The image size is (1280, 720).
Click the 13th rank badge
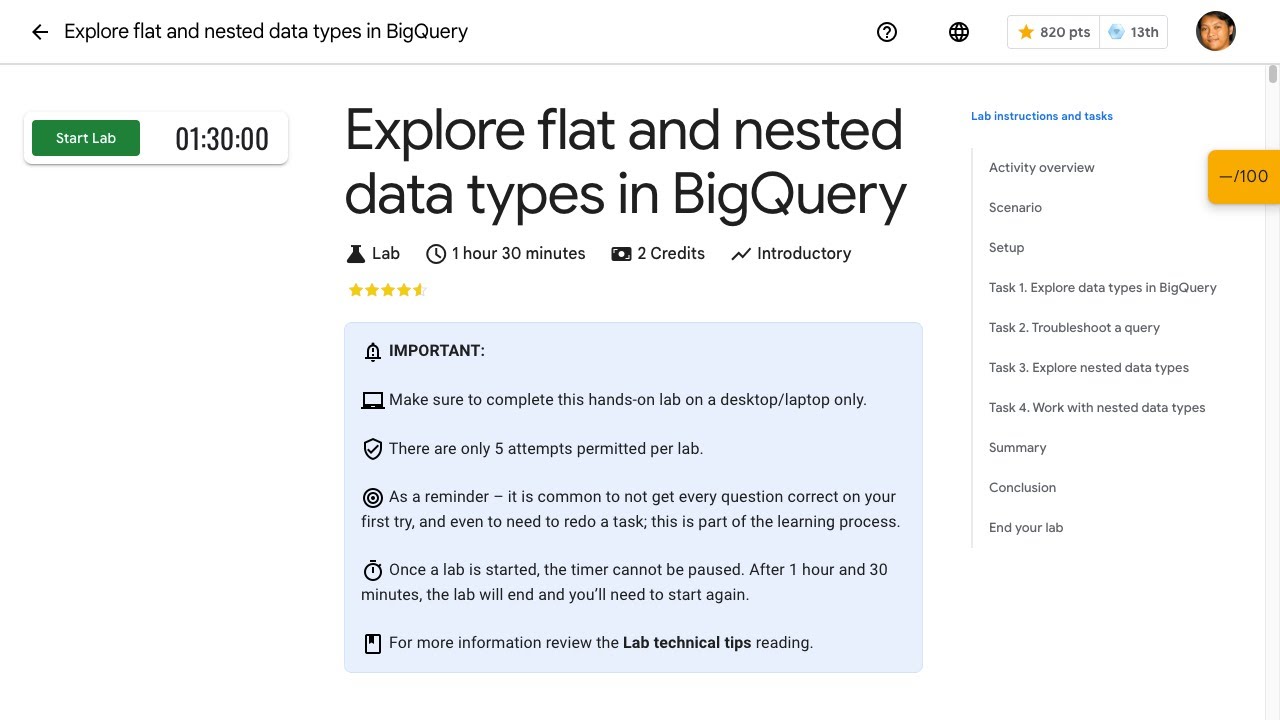click(1133, 32)
